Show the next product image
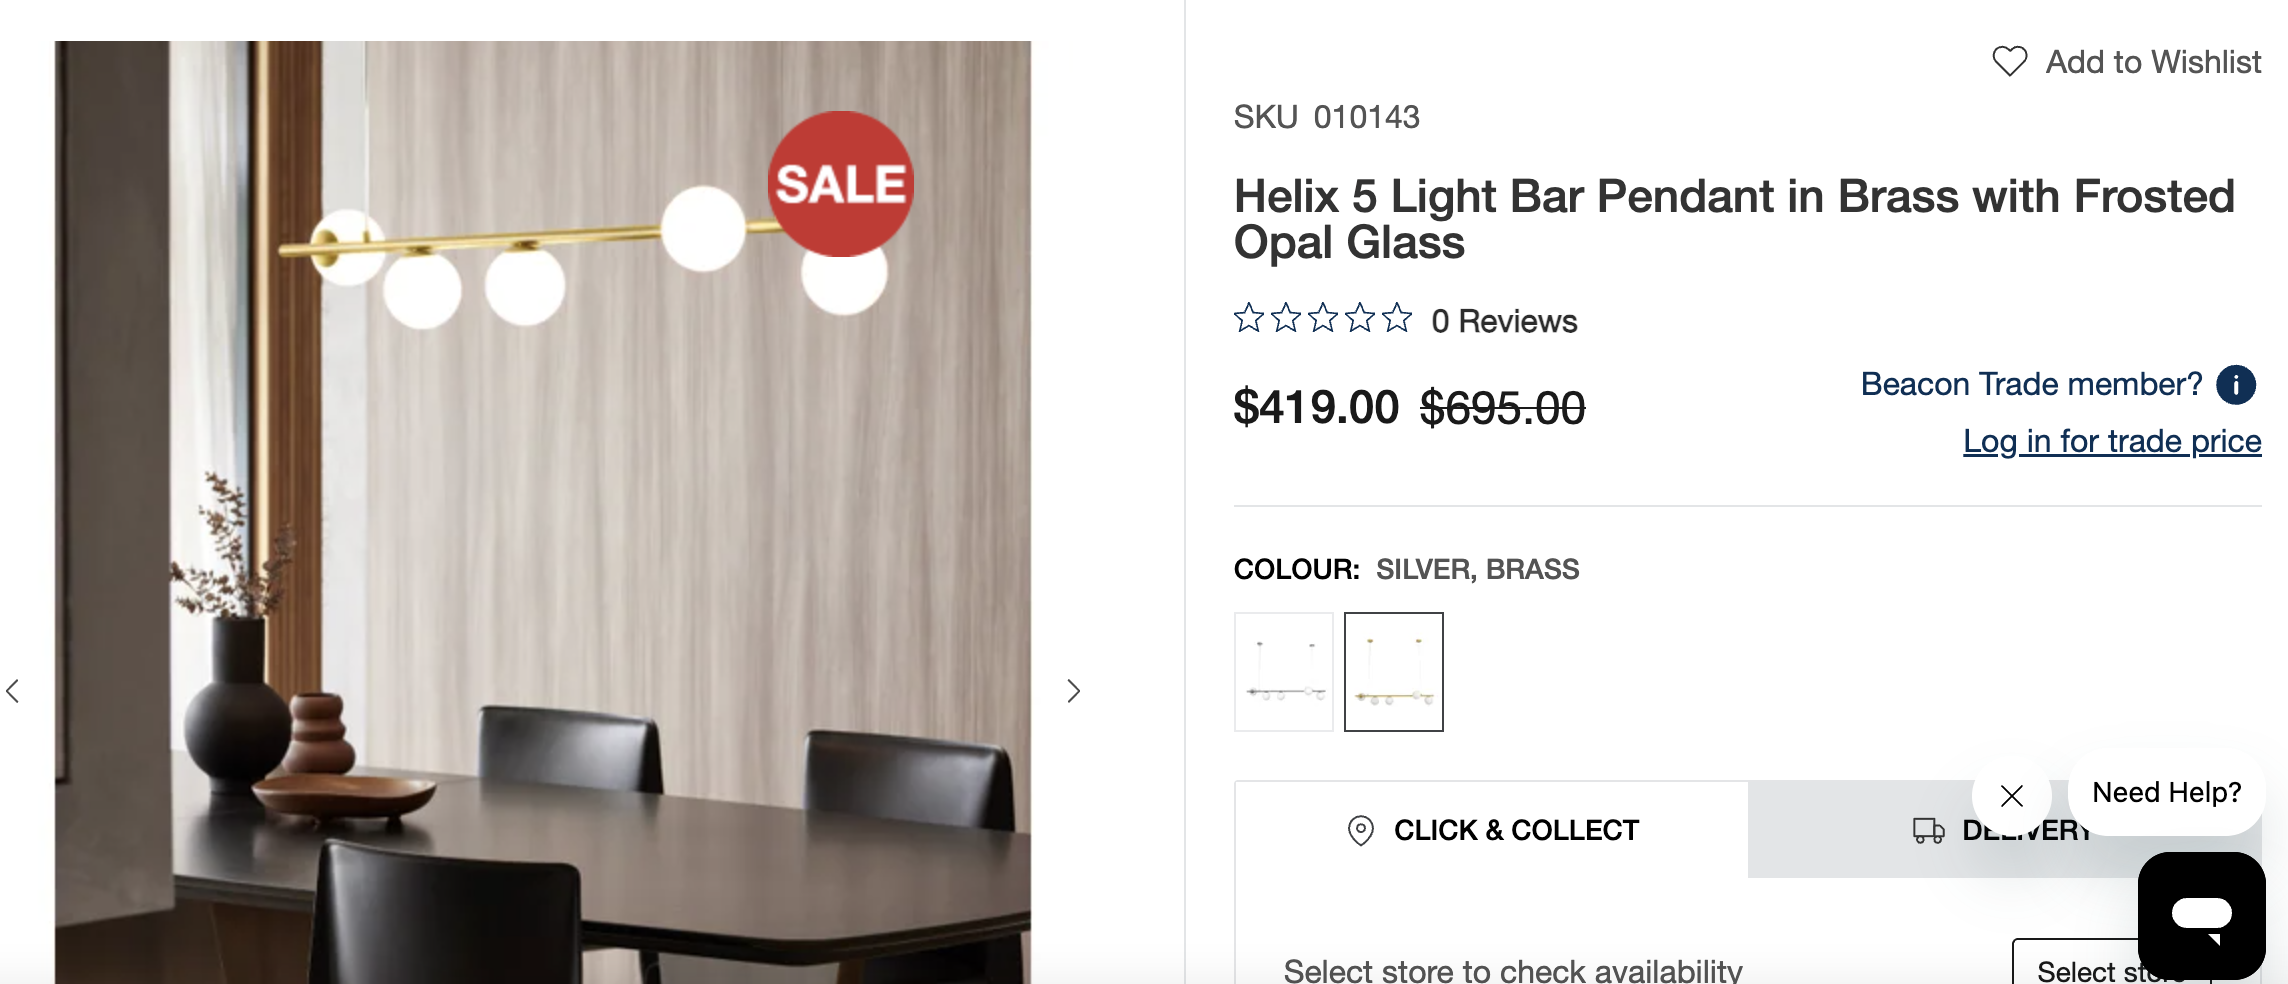The width and height of the screenshot is (2288, 984). (x=1073, y=691)
